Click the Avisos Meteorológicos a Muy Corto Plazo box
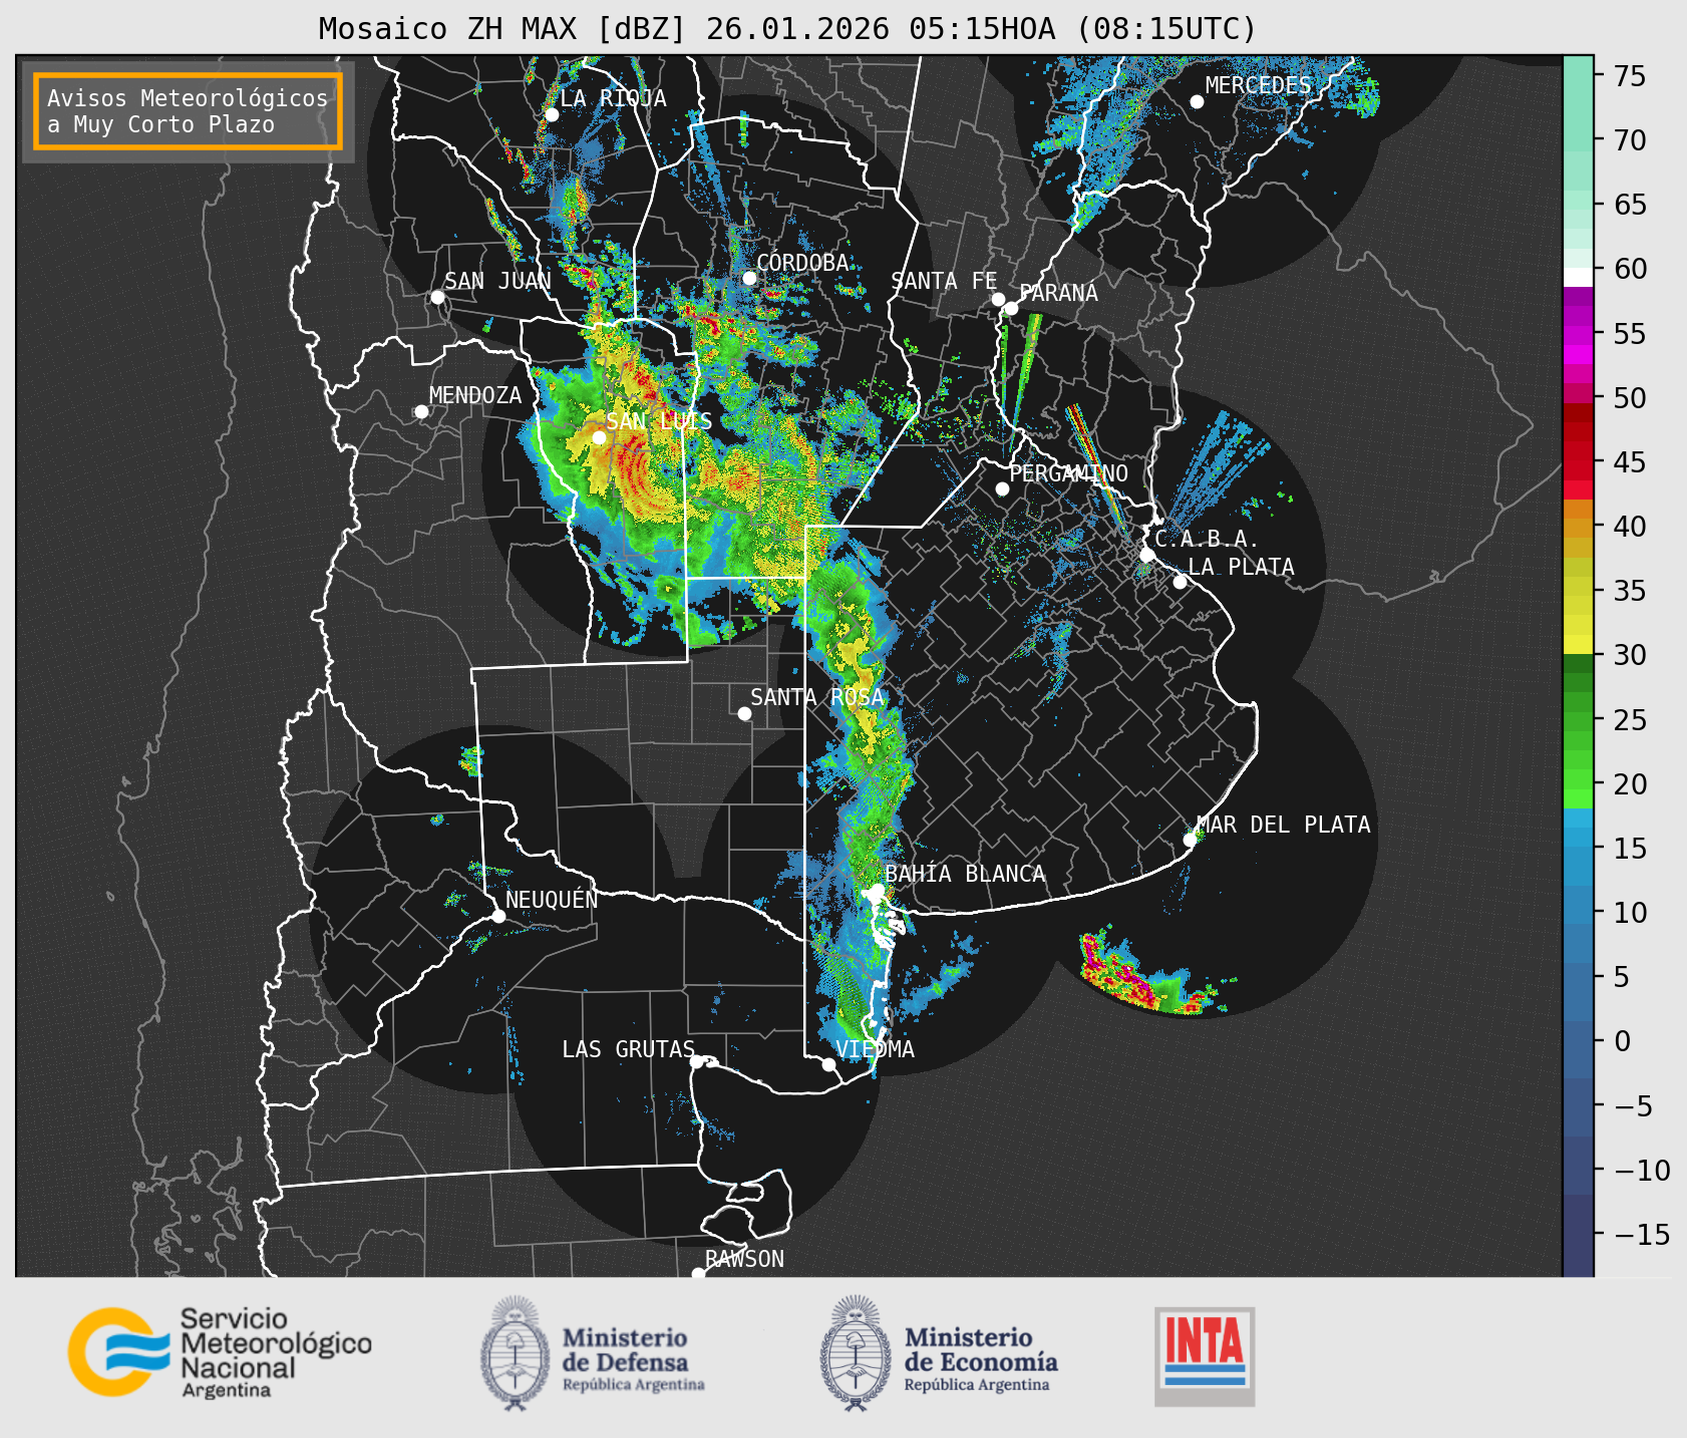The image size is (1687, 1438). click(188, 111)
